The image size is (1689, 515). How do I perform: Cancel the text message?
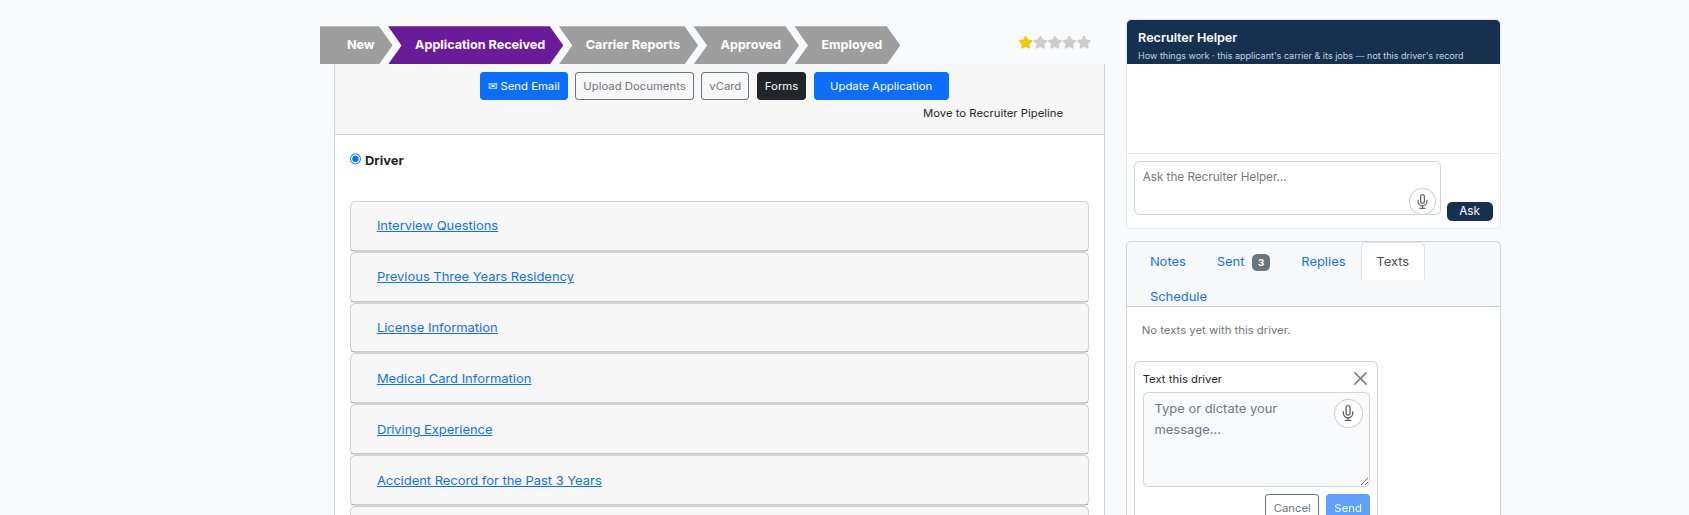coord(1292,507)
